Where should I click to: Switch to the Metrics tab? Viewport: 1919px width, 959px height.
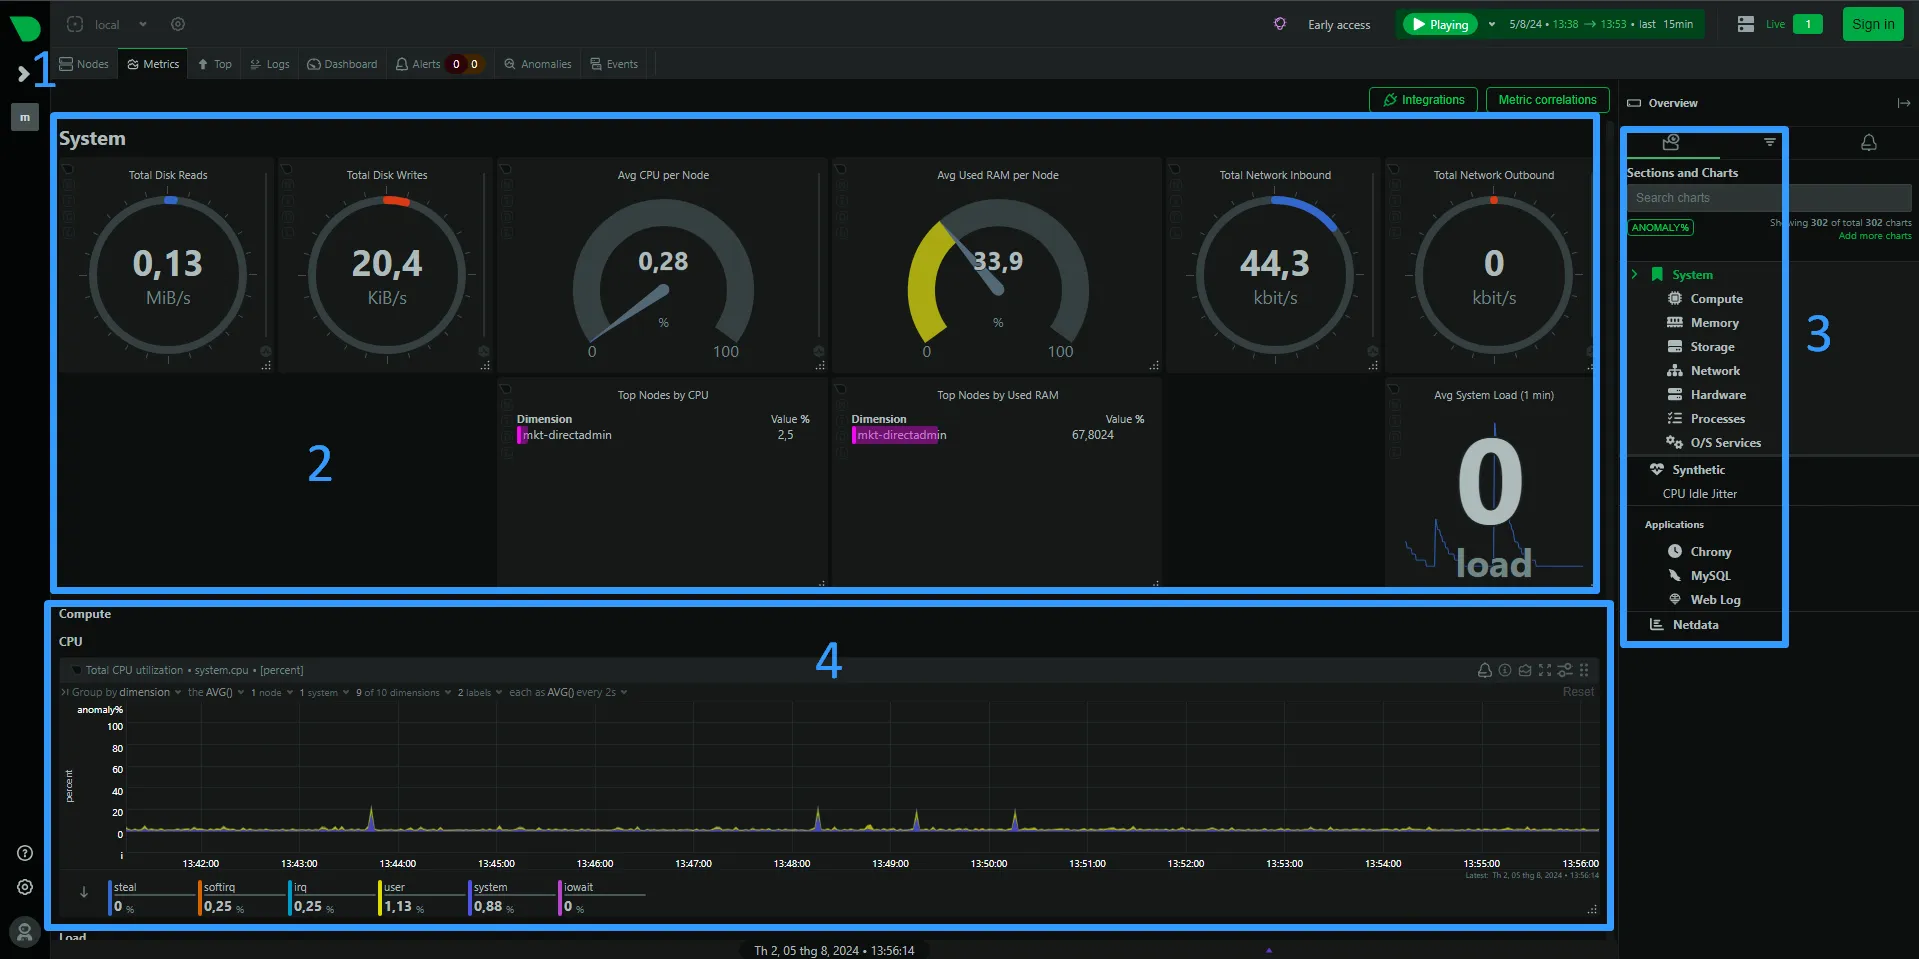153,64
